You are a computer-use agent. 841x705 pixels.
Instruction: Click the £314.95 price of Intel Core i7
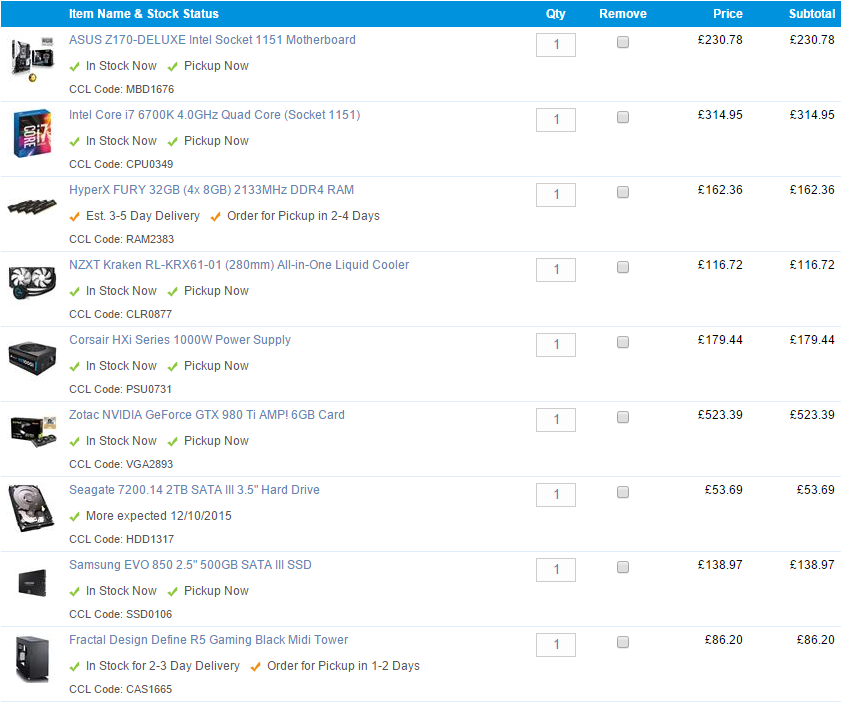[720, 115]
